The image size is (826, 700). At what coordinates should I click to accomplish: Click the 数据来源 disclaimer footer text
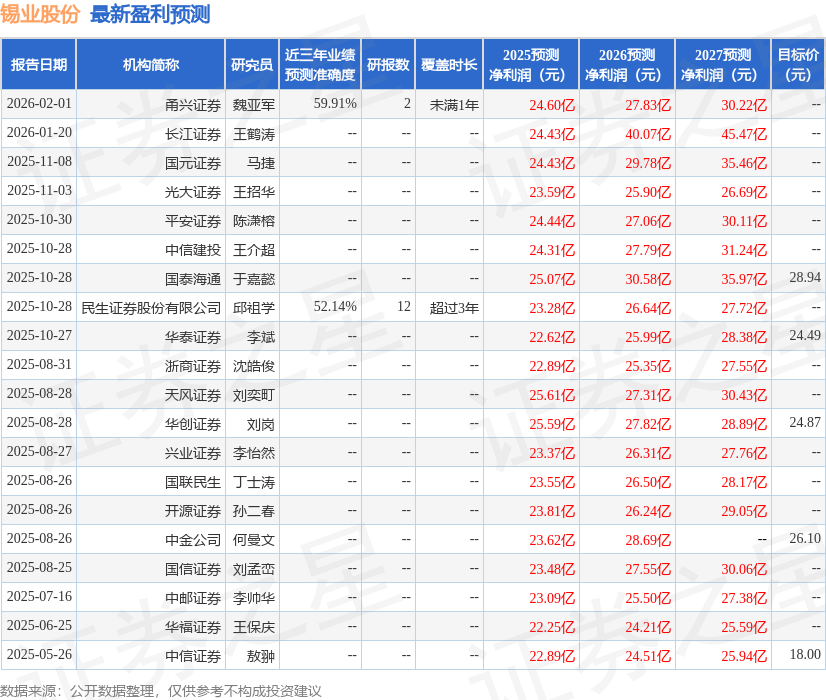coord(161,691)
